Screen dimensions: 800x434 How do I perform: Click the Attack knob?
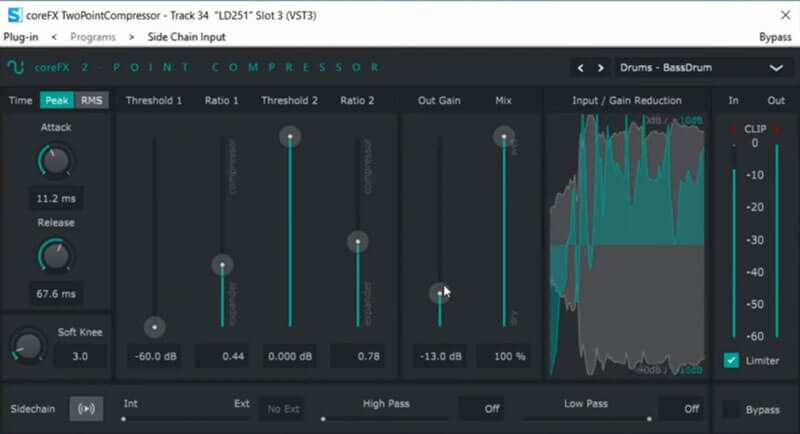click(55, 160)
